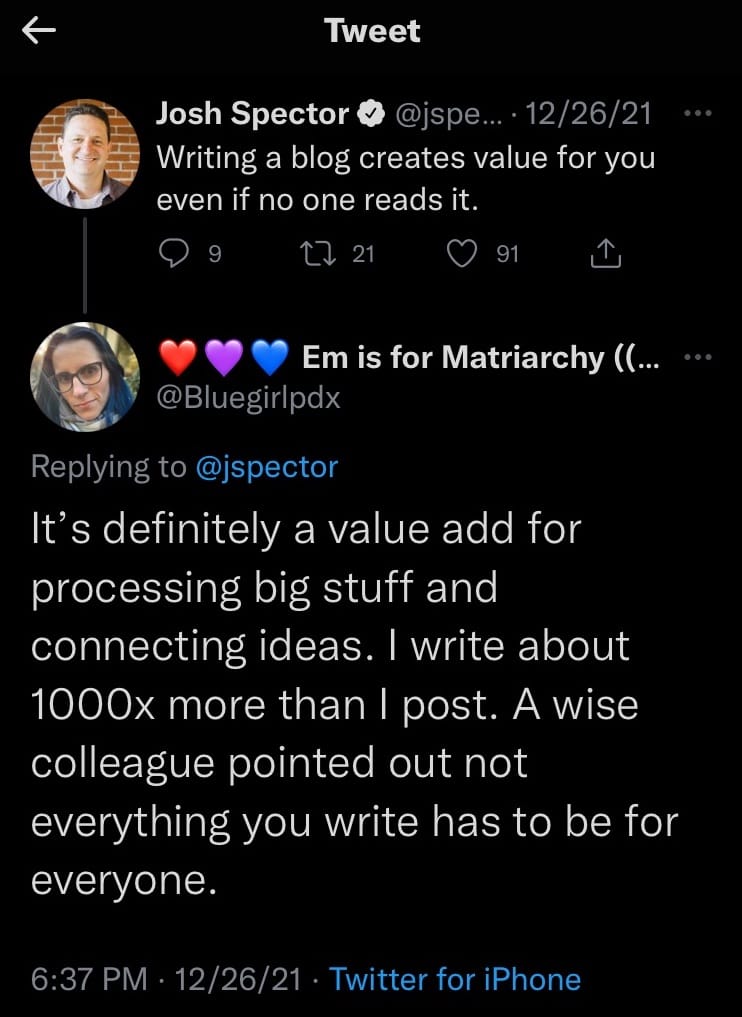Like Josh Spector's tweet with the heart icon
Viewport: 742px width, 1017px height.
pos(461,253)
